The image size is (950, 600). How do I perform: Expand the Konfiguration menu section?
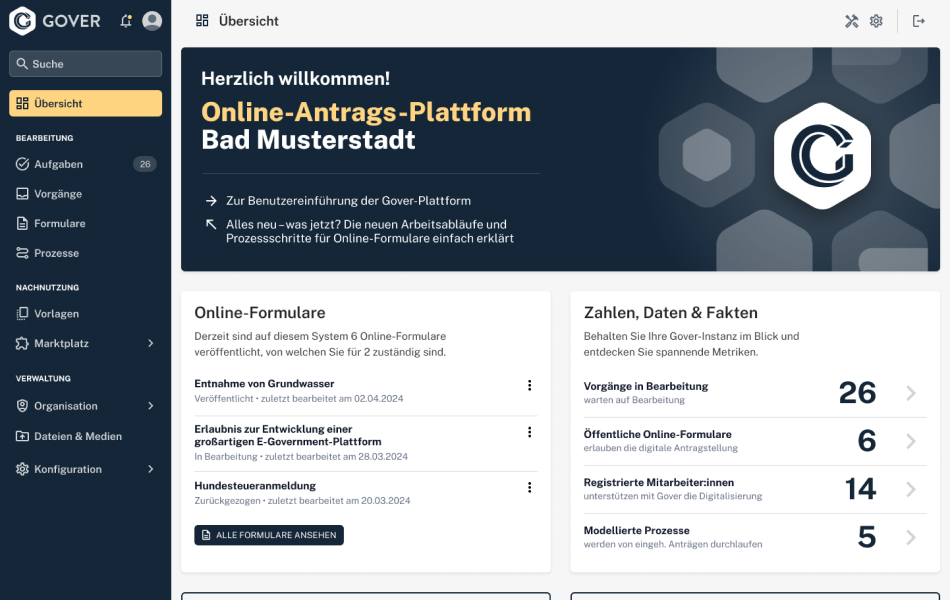coord(151,469)
